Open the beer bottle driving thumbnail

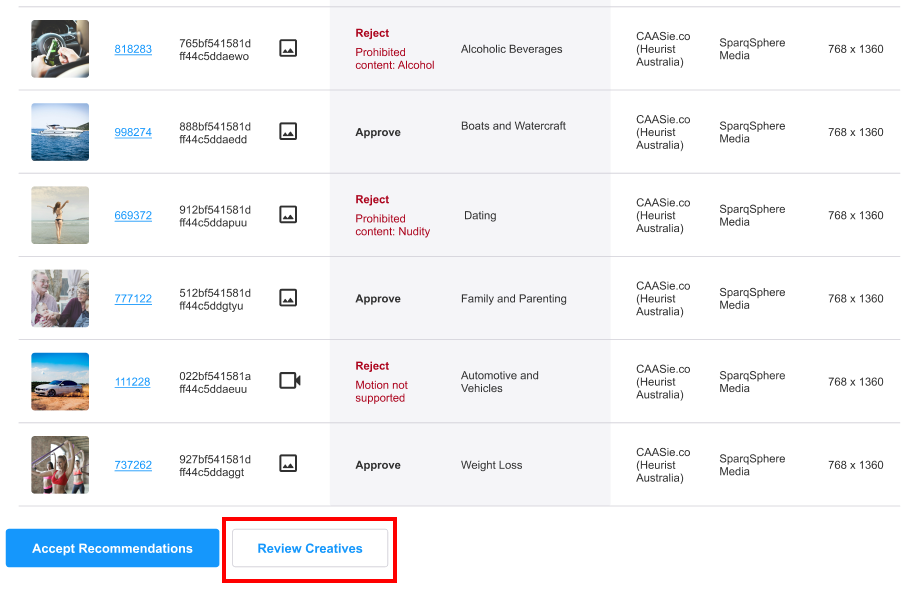(x=60, y=49)
